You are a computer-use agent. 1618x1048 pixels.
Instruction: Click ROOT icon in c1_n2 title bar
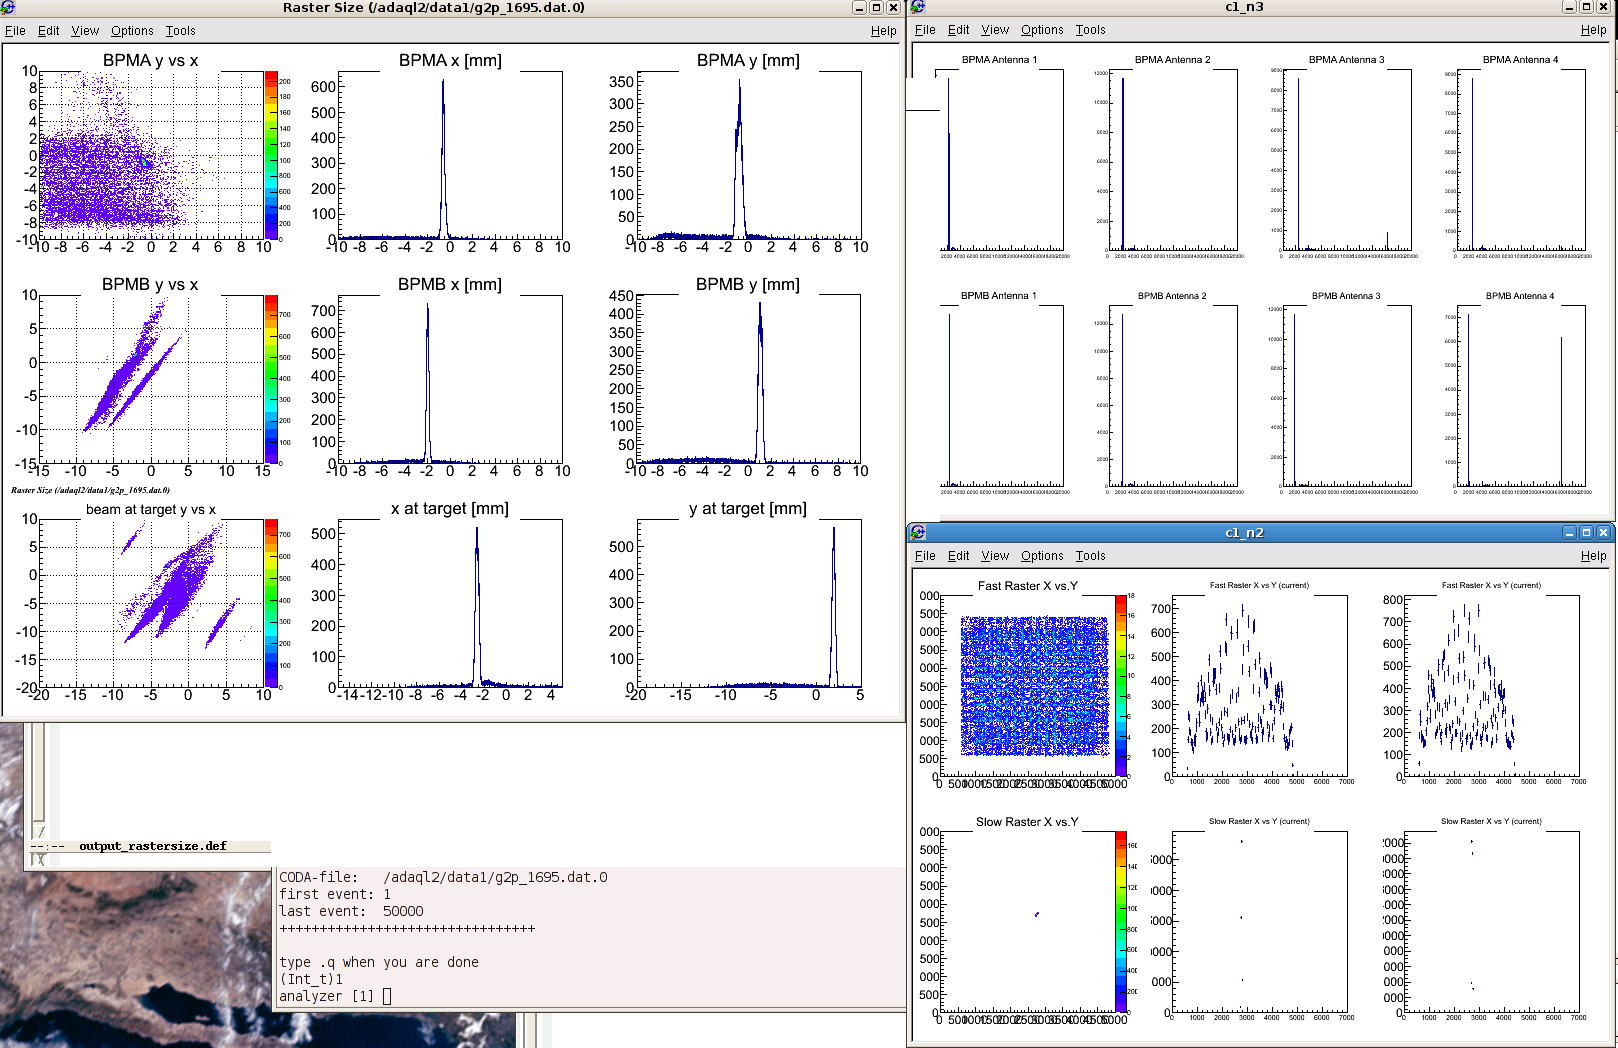918,533
